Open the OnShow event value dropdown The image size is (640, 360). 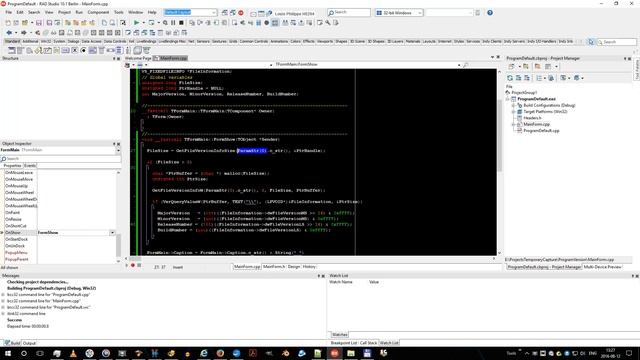(112, 233)
